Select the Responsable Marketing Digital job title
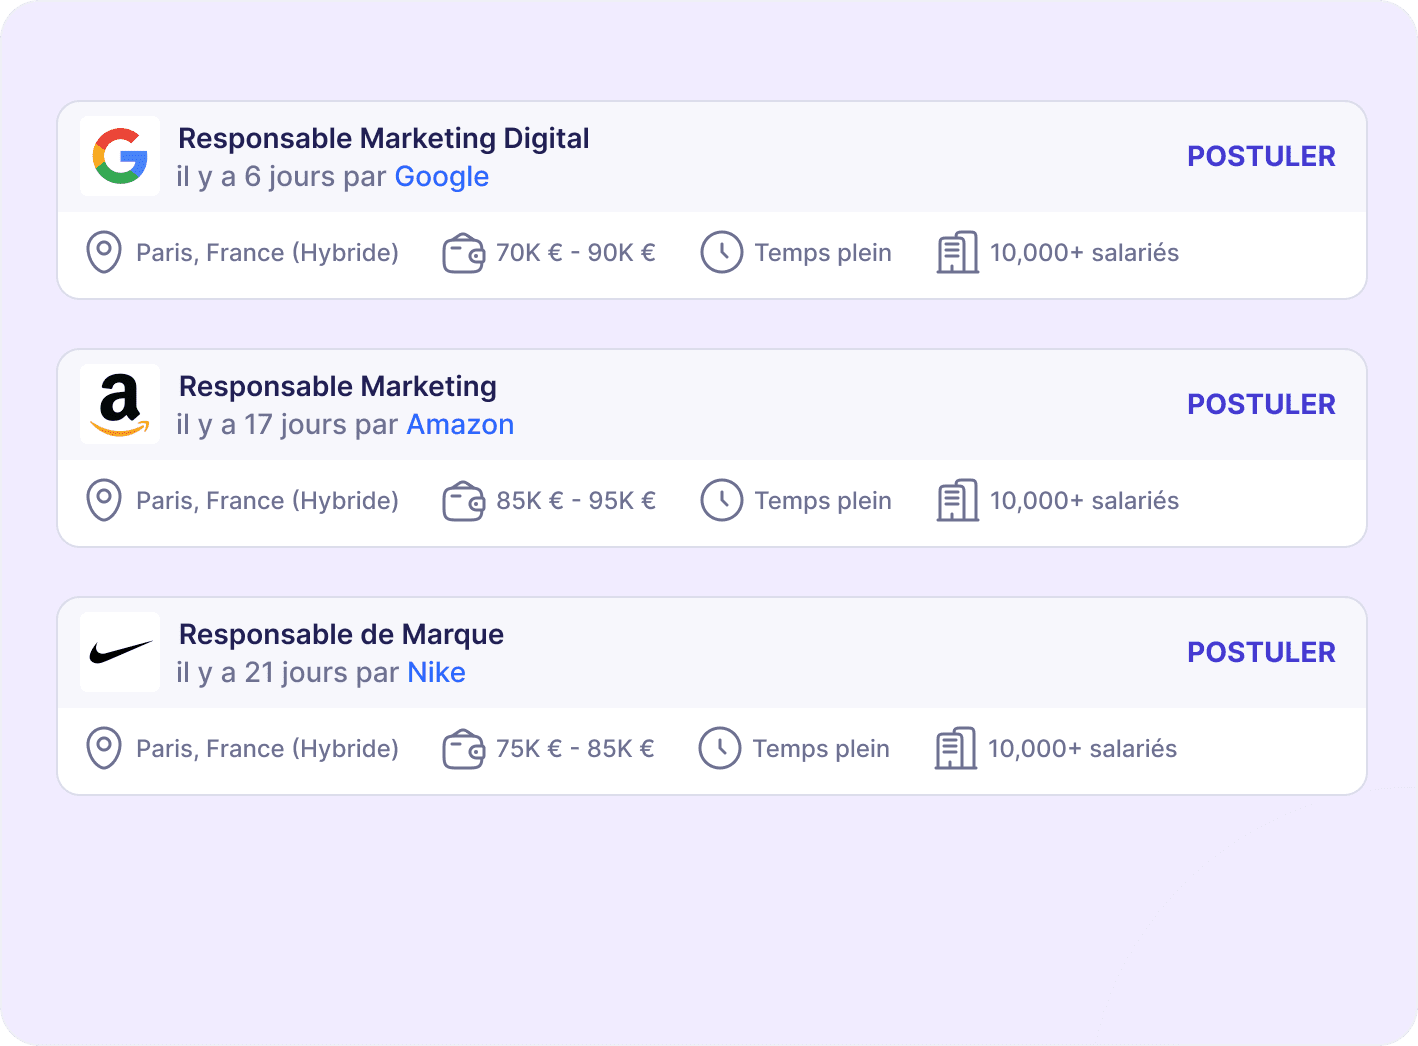1418x1046 pixels. (383, 138)
